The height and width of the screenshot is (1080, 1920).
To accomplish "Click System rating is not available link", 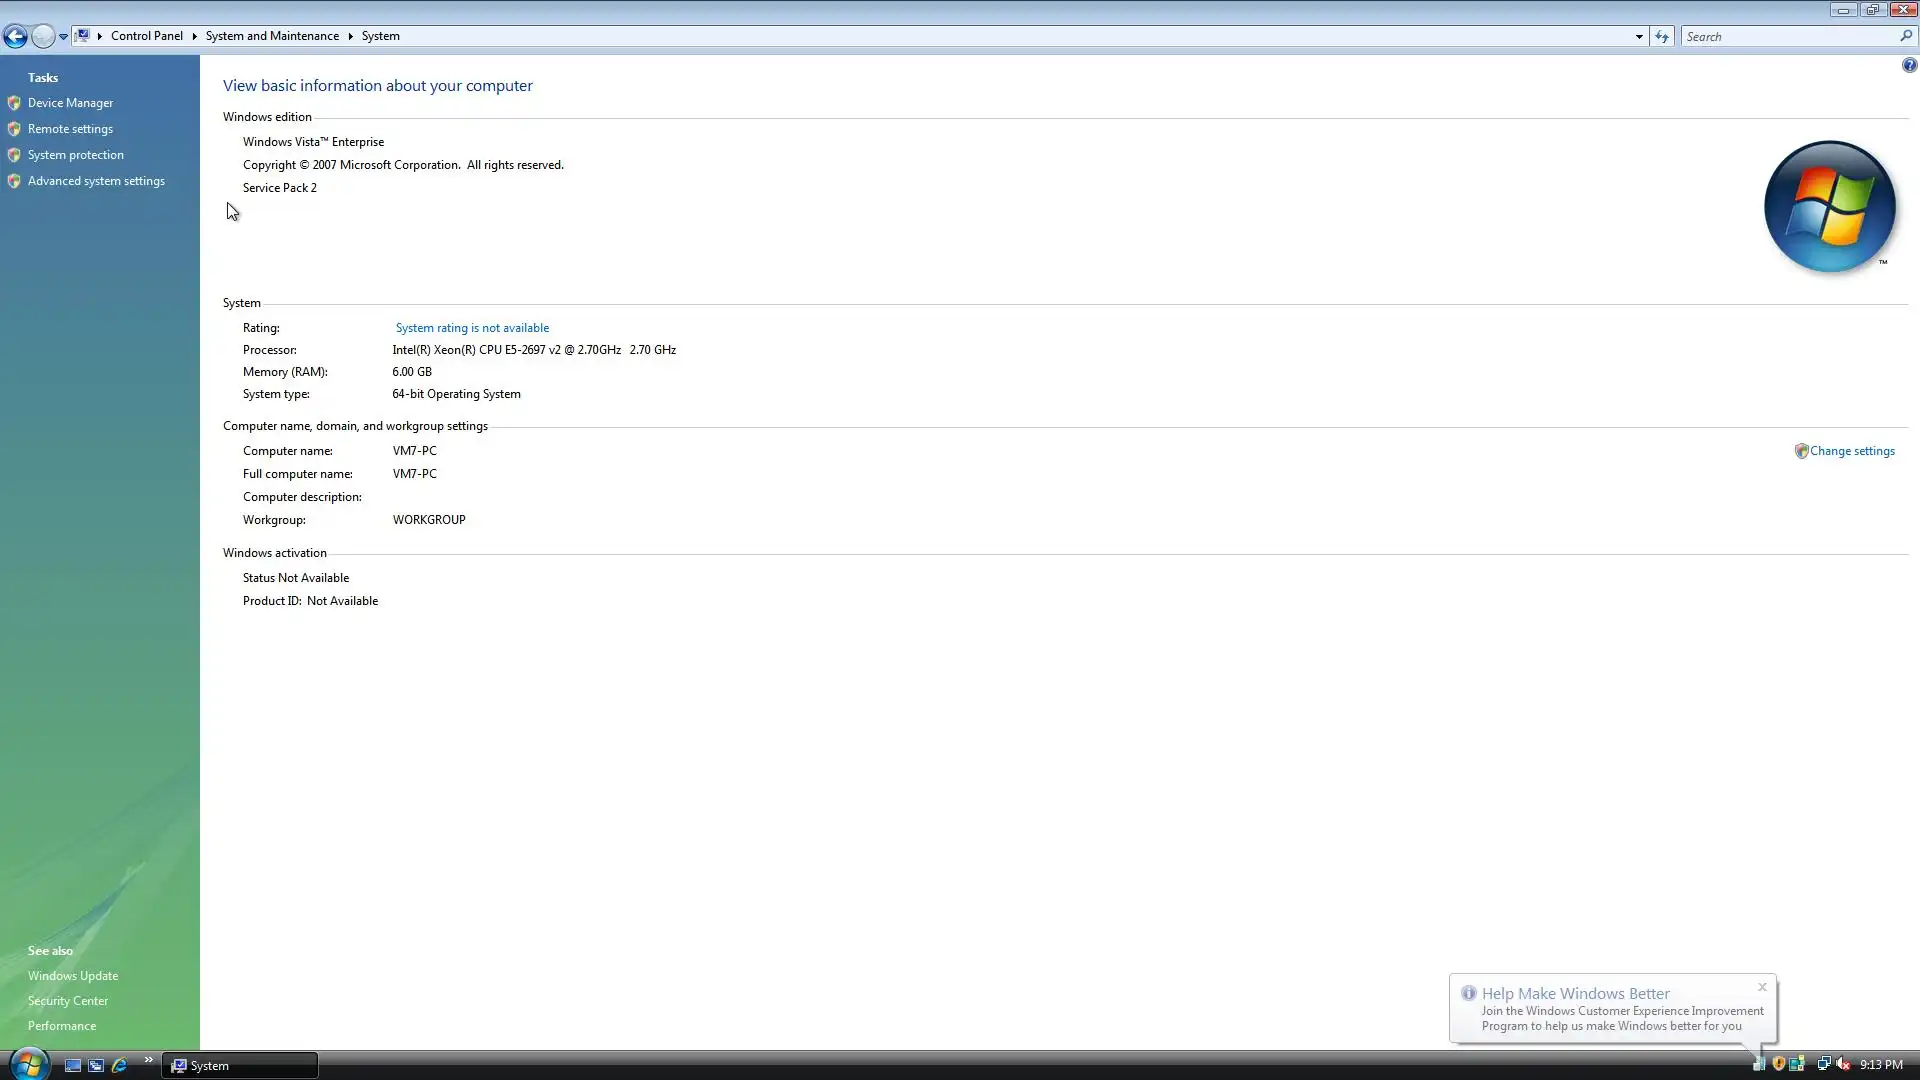I will [472, 328].
